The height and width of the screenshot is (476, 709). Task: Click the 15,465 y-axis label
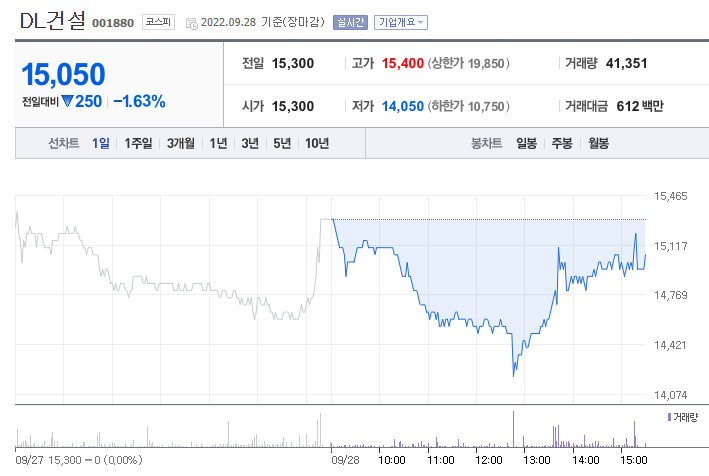[x=671, y=196]
